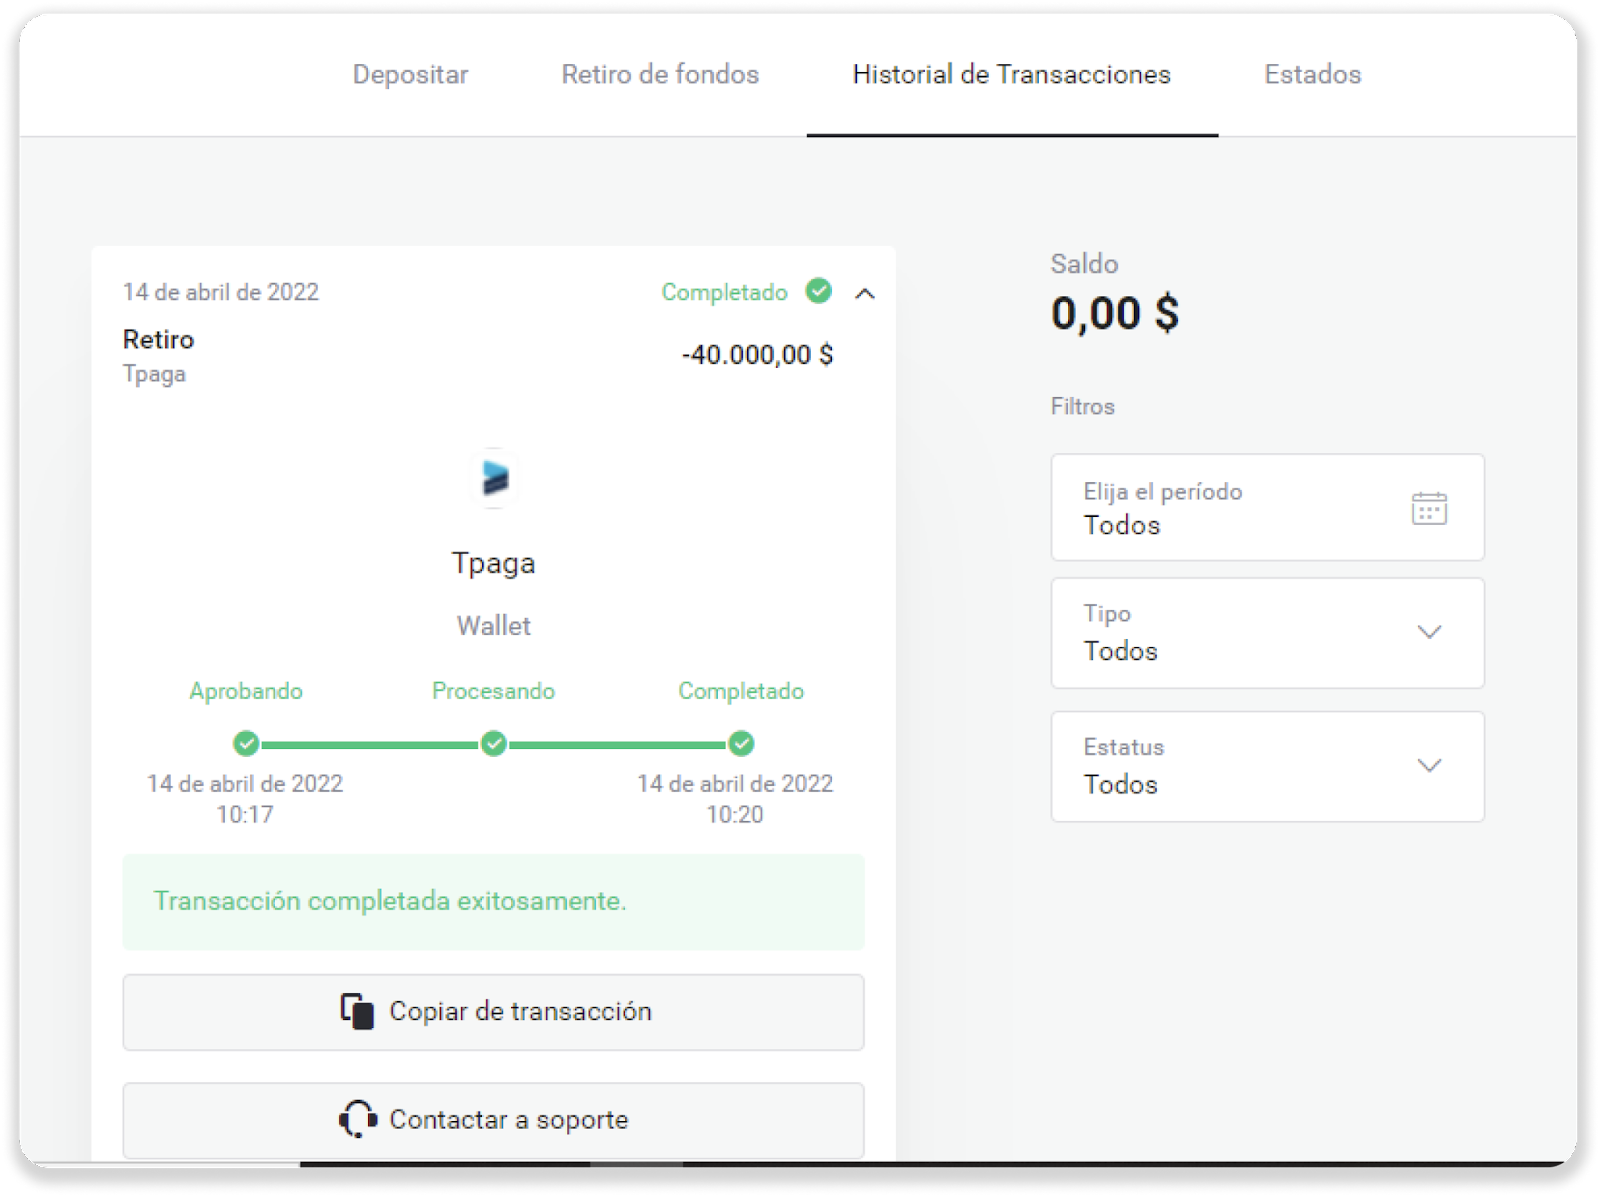This screenshot has height=1196, width=1600.
Task: Select the Historial de Transacciones tab
Action: pyautogui.click(x=1011, y=74)
